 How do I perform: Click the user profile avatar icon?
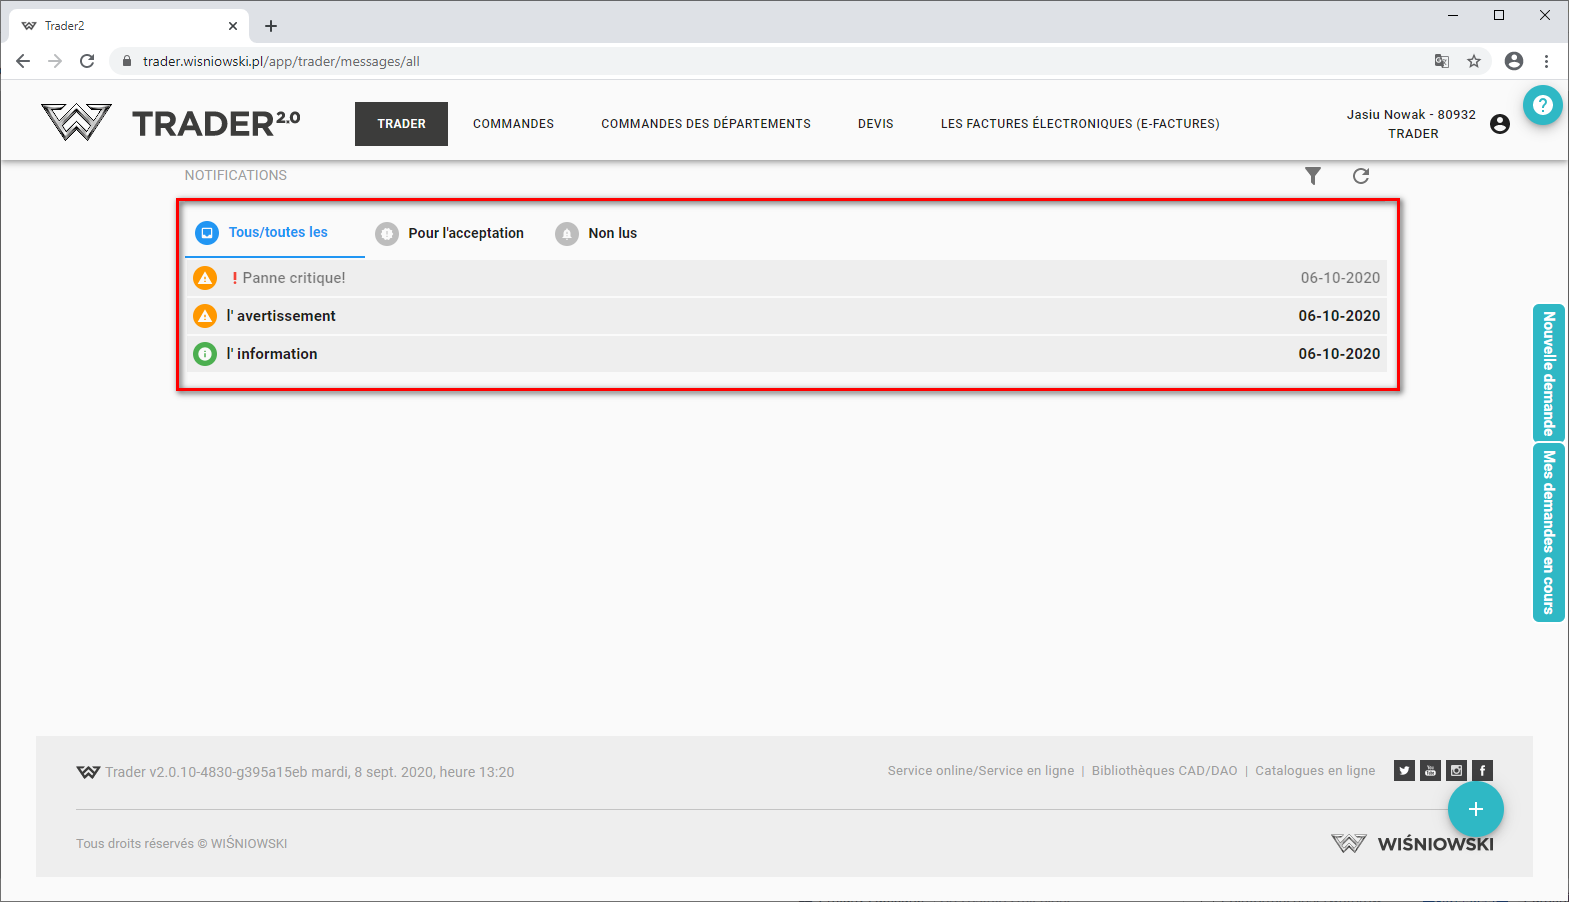pos(1500,124)
